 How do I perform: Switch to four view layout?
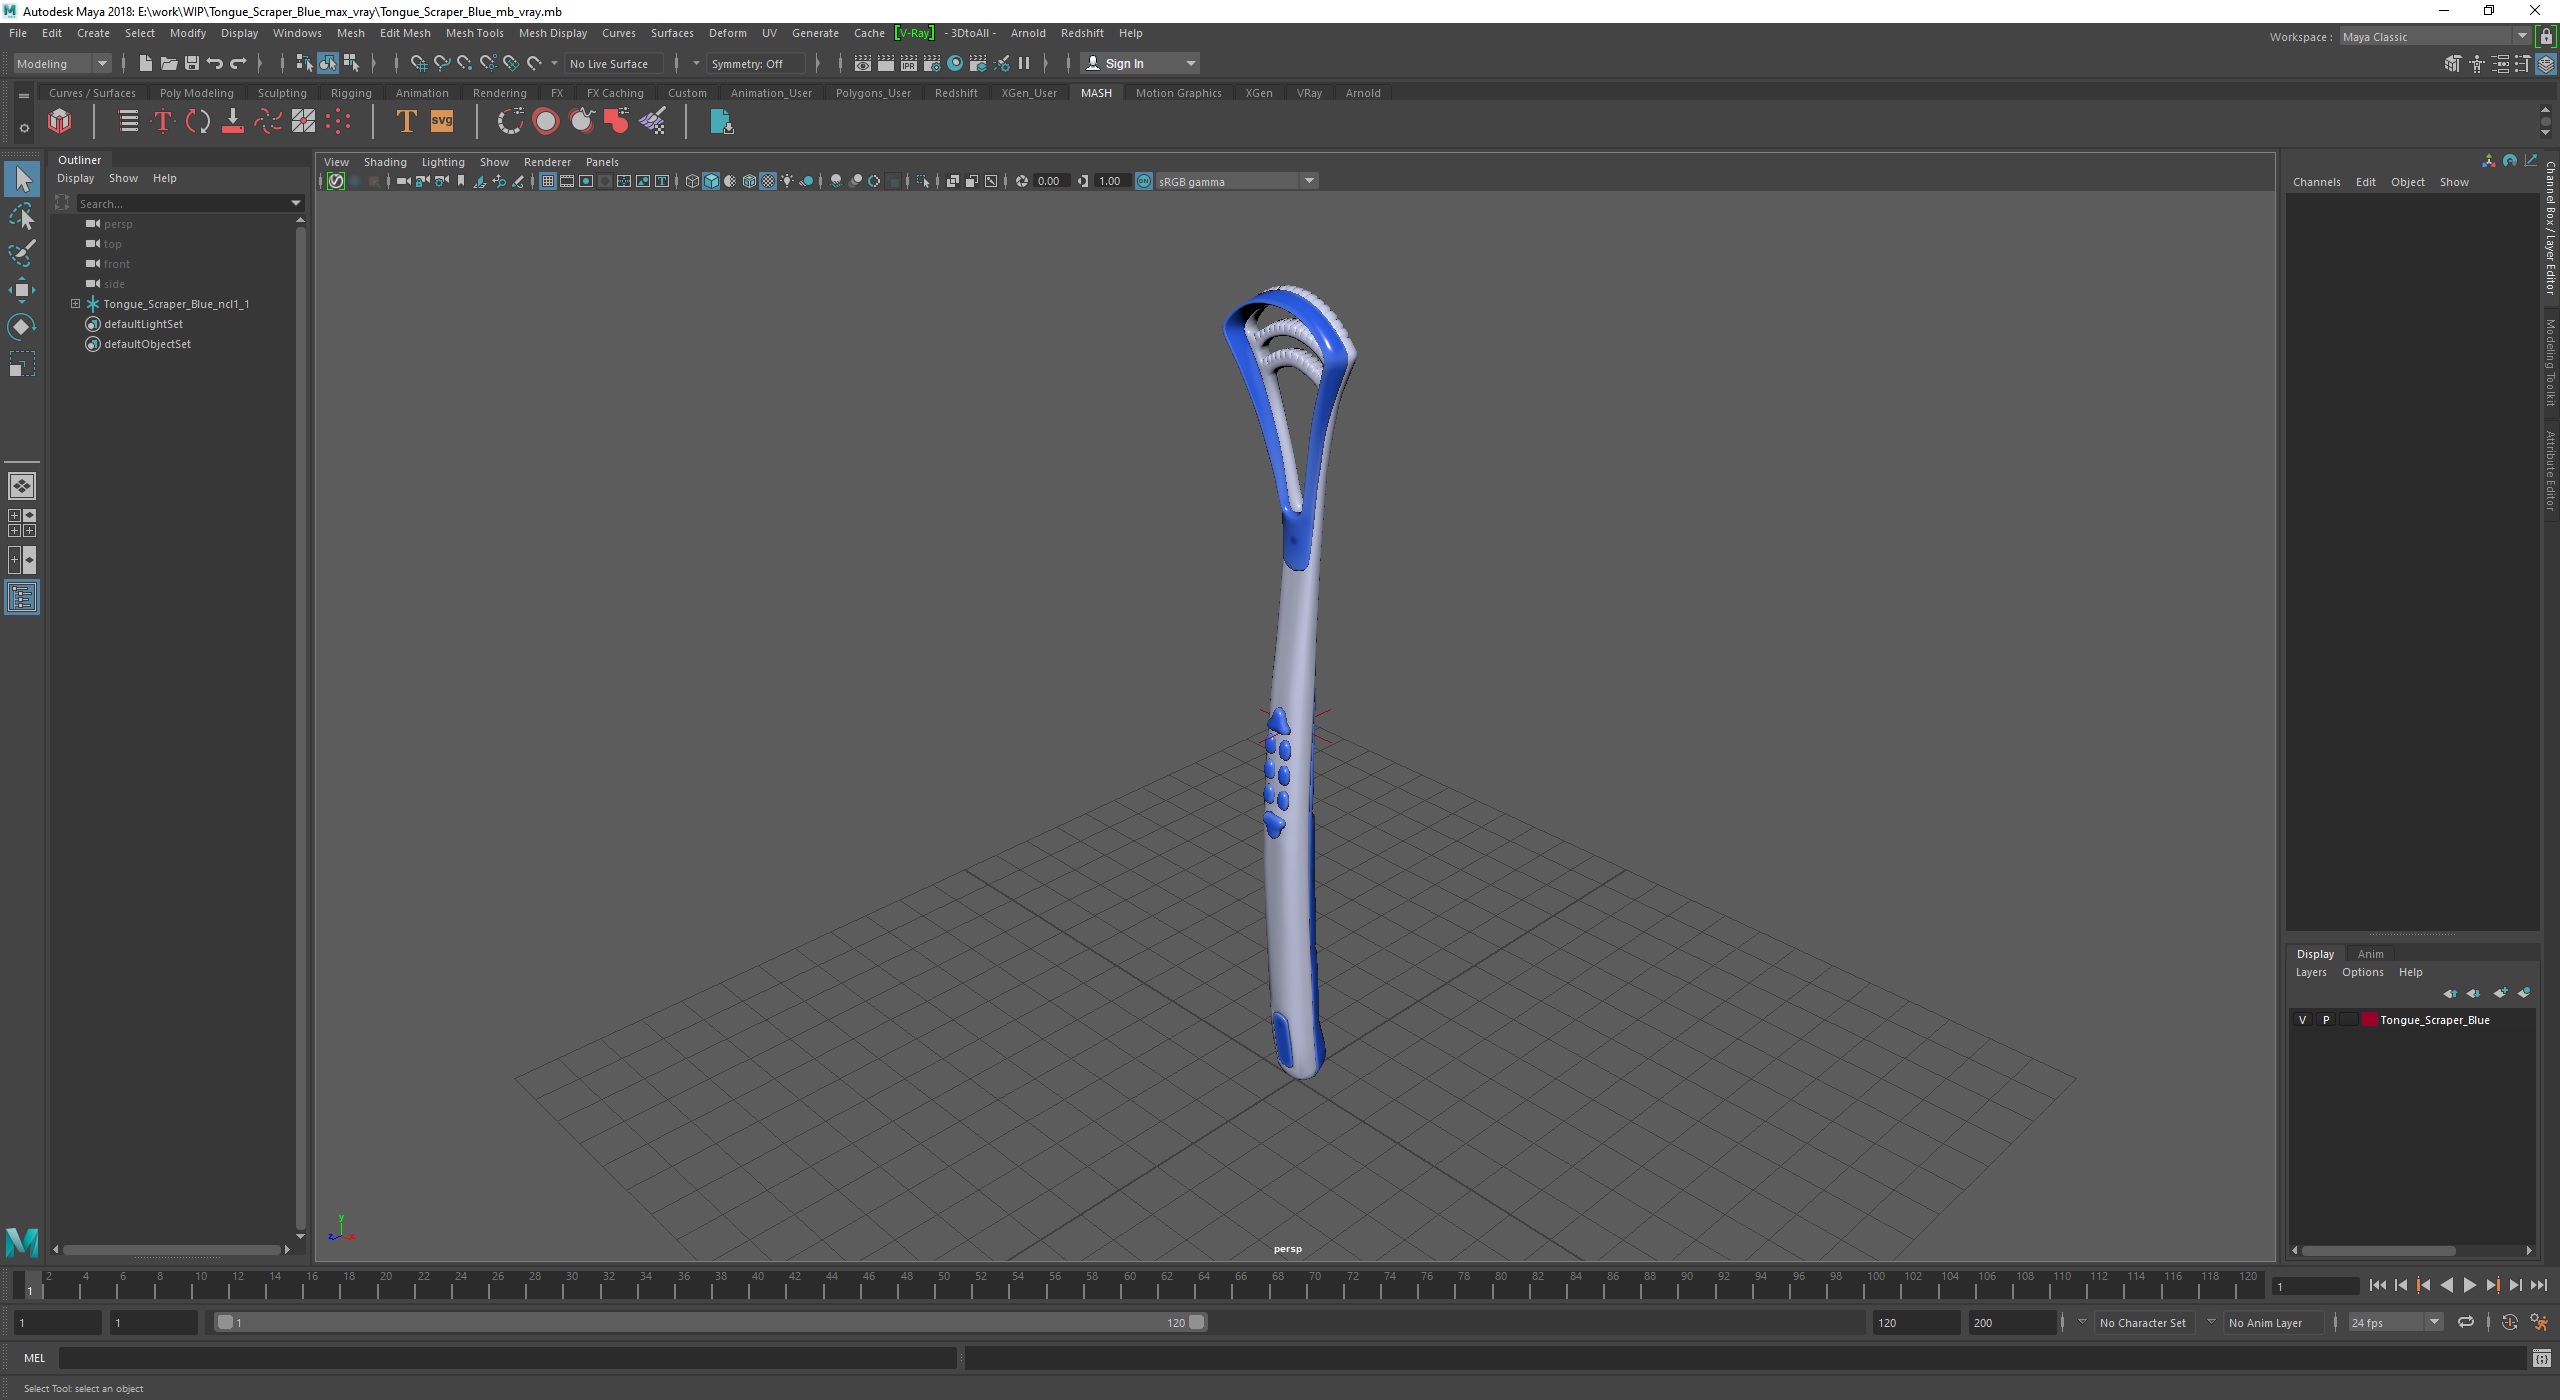22,523
